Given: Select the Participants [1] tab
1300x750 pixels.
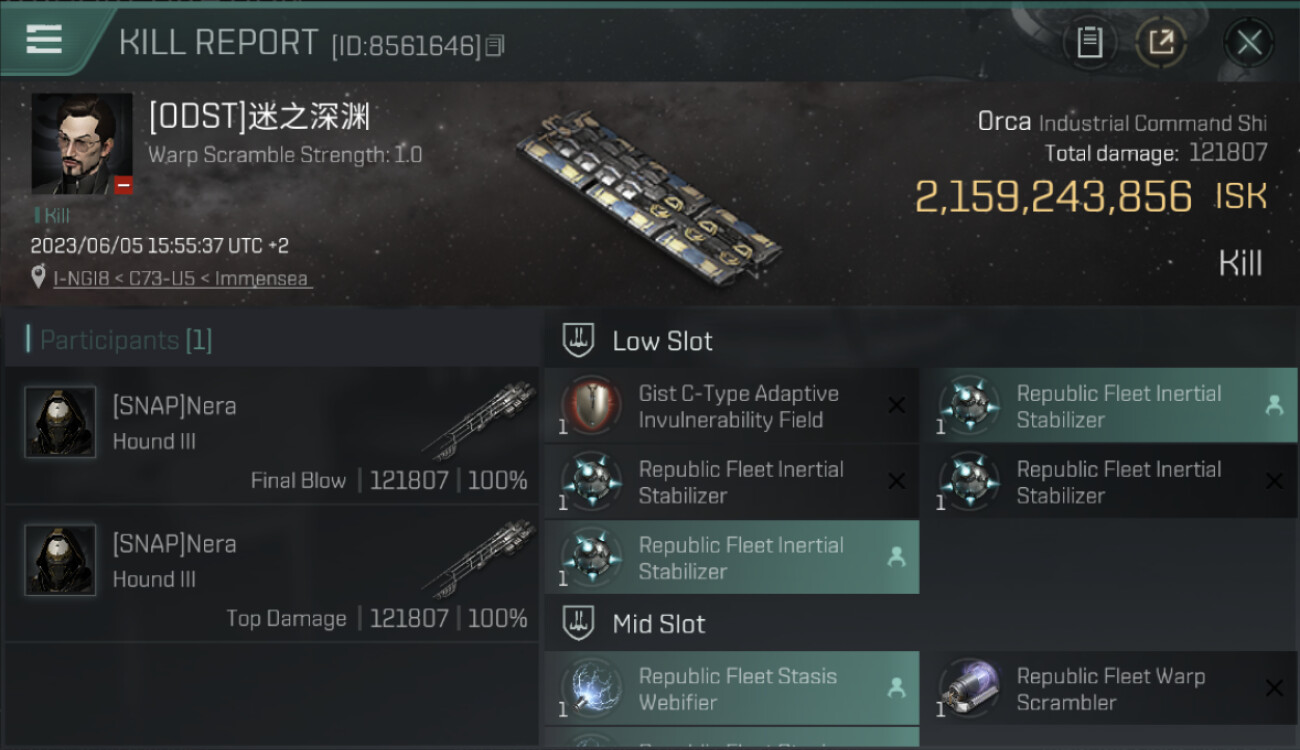Looking at the screenshot, I should coord(125,340).
